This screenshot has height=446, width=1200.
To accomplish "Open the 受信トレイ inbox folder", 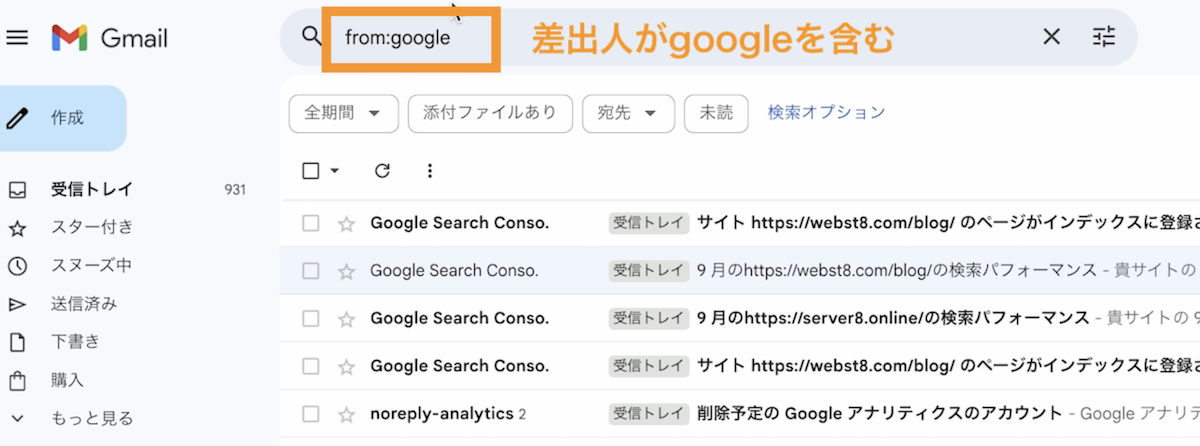I will [91, 190].
